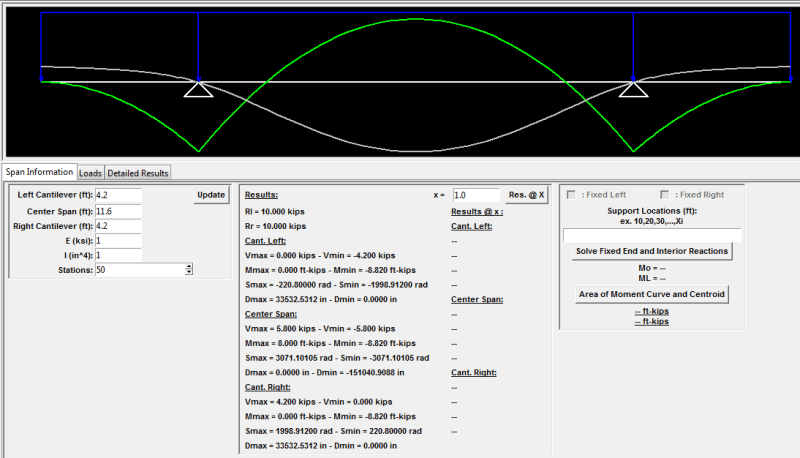This screenshot has height=458, width=800.
Task: Click Area of Moment Curve and Centroid
Action: (x=652, y=294)
